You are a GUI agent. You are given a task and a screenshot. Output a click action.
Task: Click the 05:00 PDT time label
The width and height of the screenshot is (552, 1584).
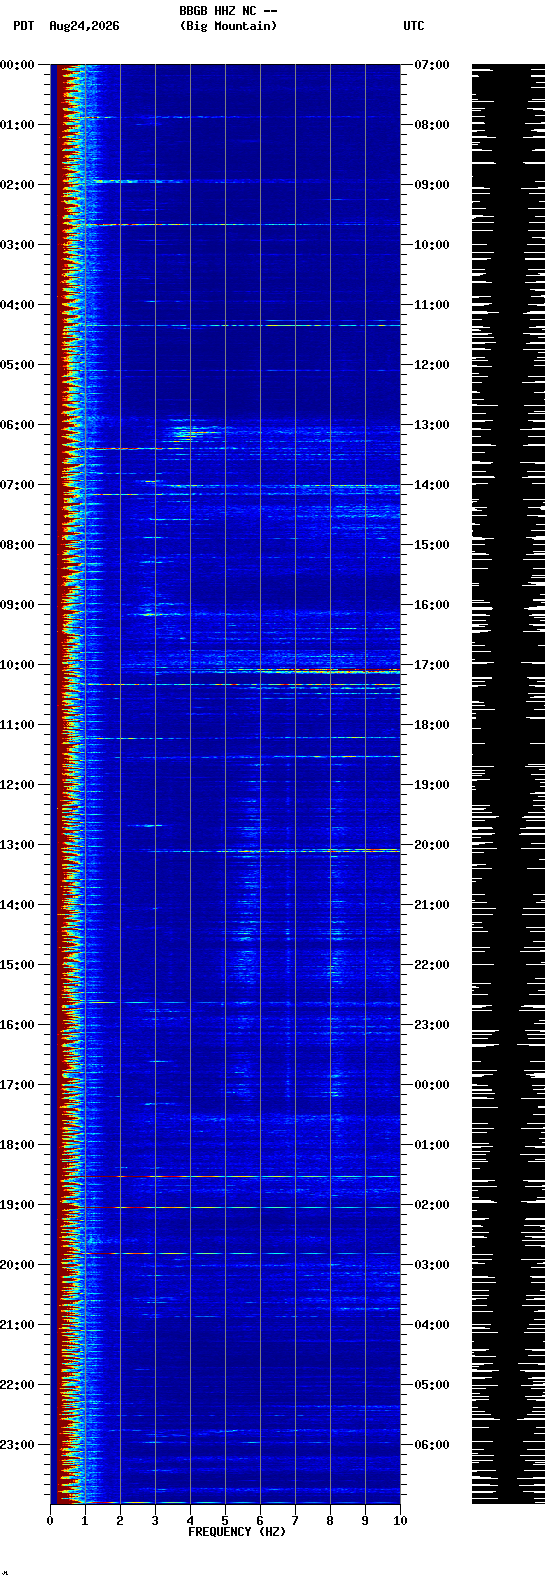pos(17,365)
